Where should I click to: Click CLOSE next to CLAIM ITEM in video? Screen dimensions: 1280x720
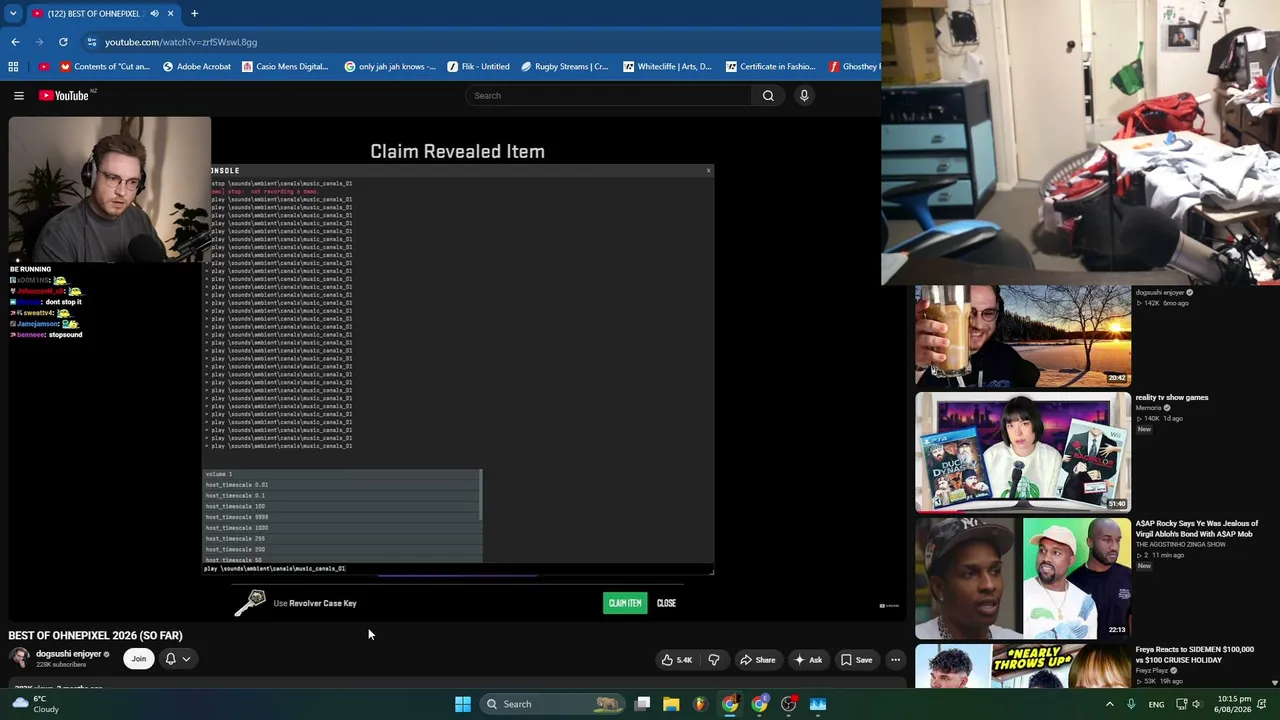pos(667,603)
